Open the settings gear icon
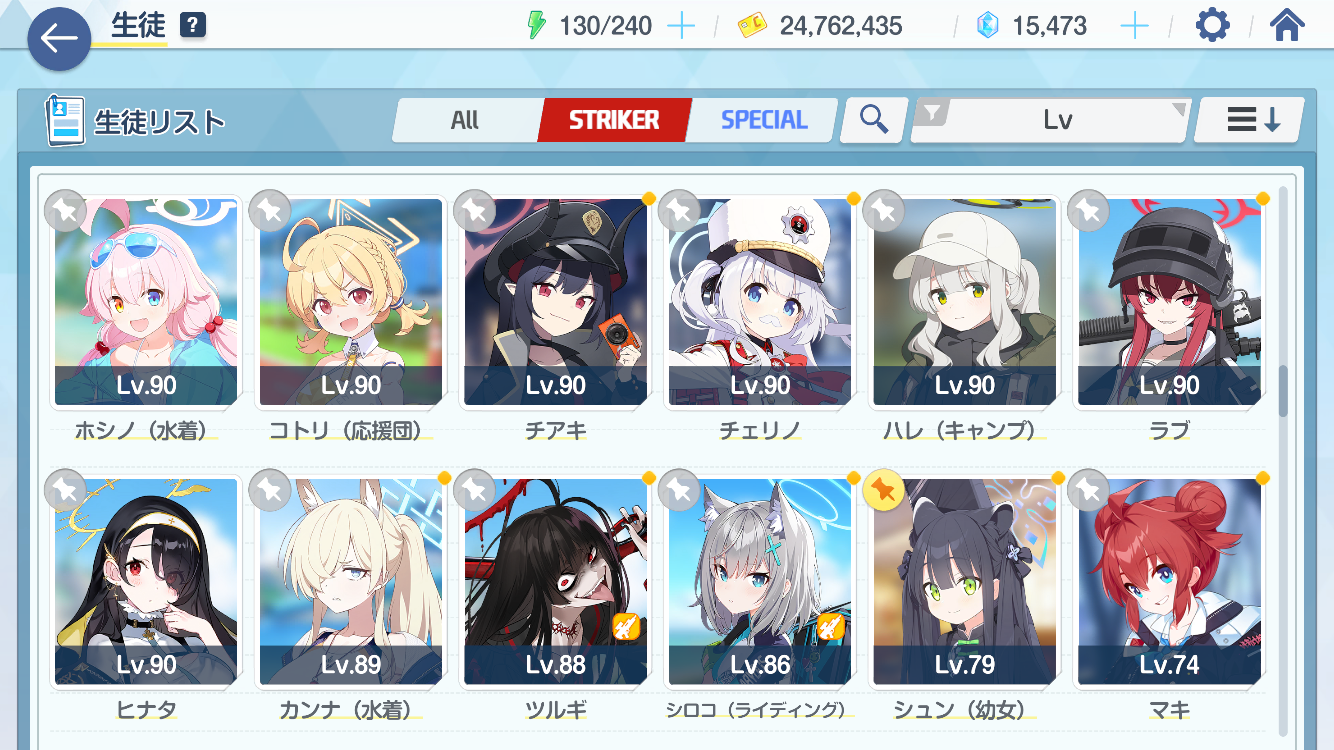This screenshot has height=750, width=1334. [x=1212, y=25]
